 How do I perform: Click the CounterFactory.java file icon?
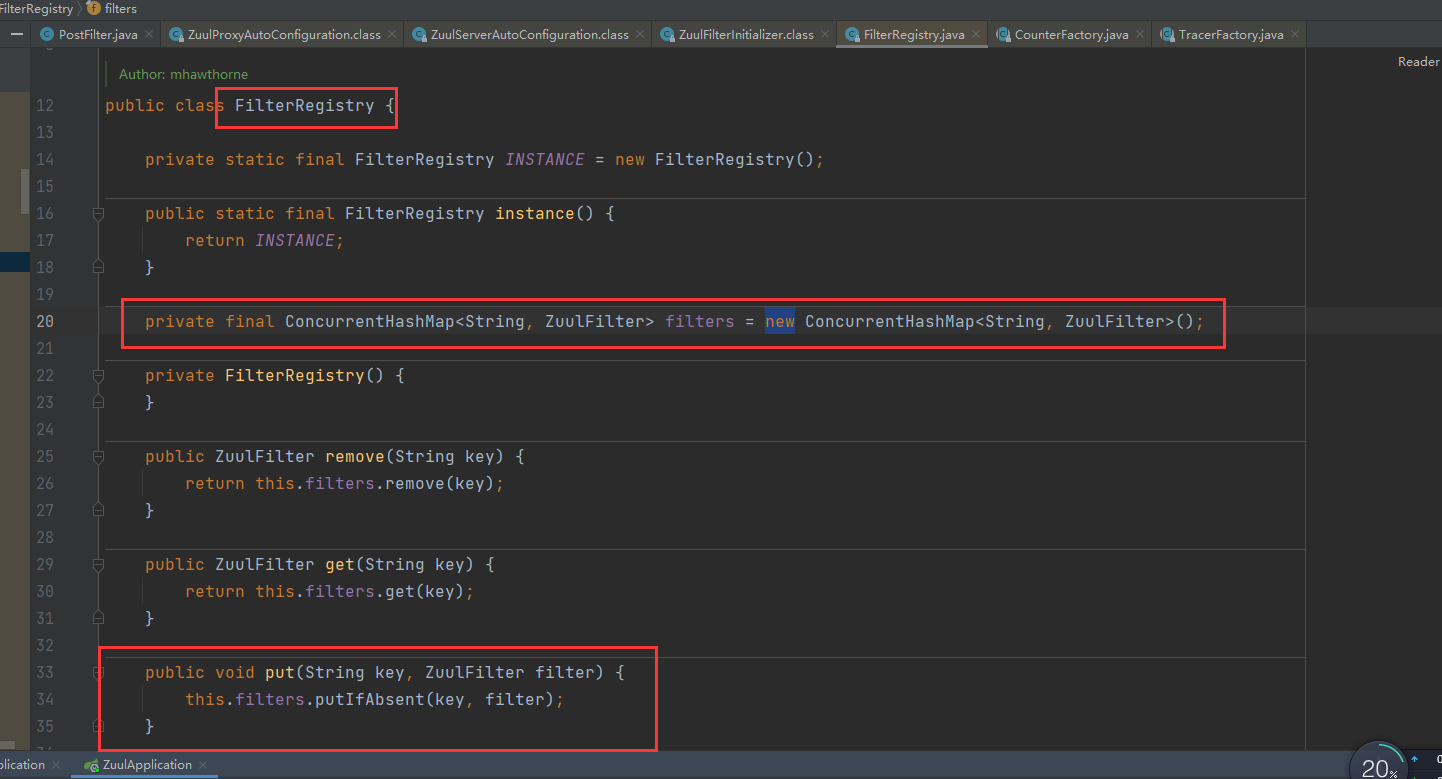point(1003,34)
